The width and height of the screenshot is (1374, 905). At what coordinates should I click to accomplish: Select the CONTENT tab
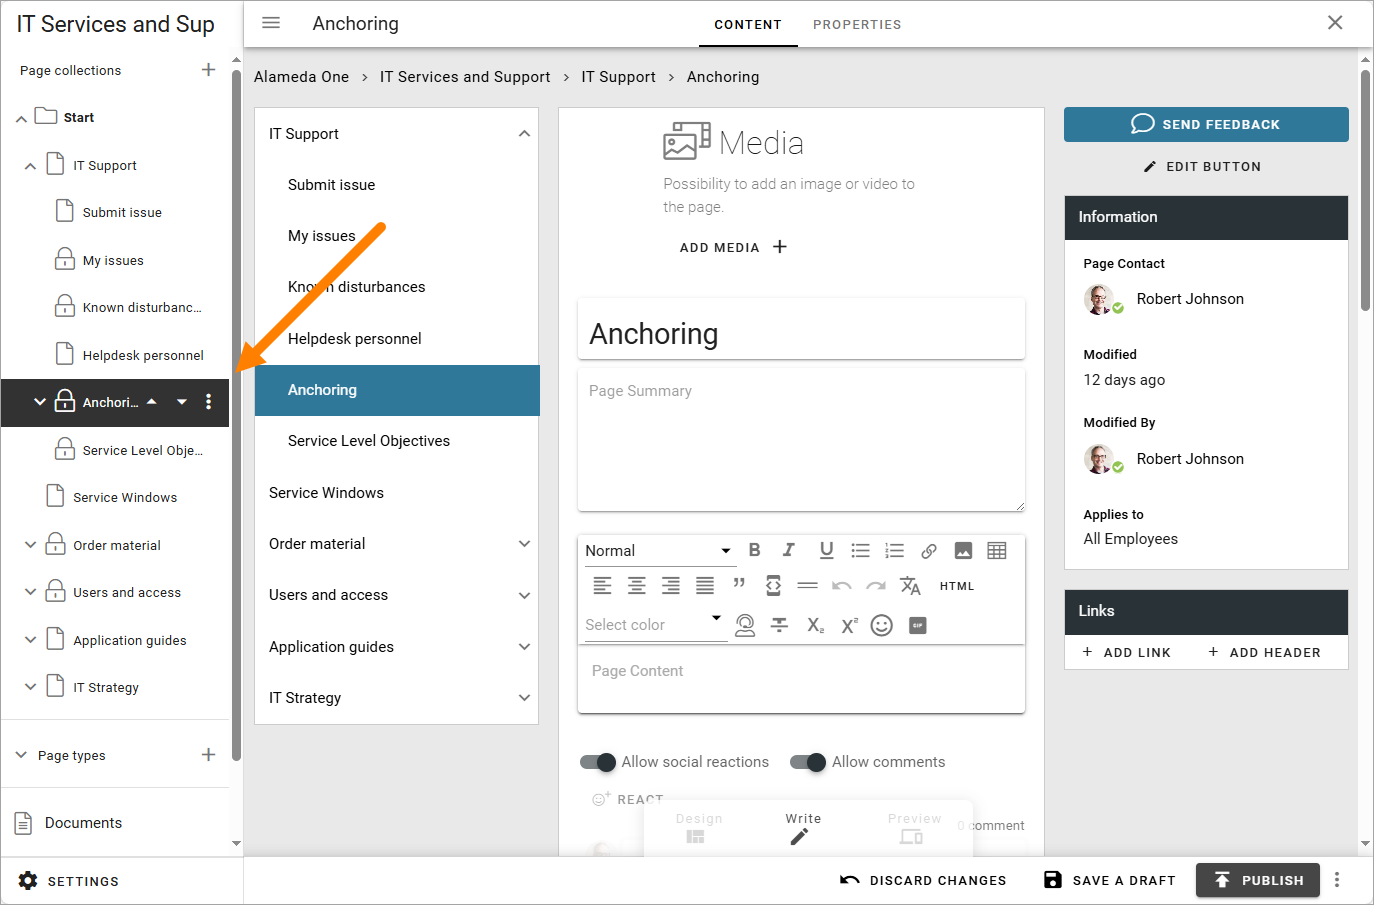[748, 24]
